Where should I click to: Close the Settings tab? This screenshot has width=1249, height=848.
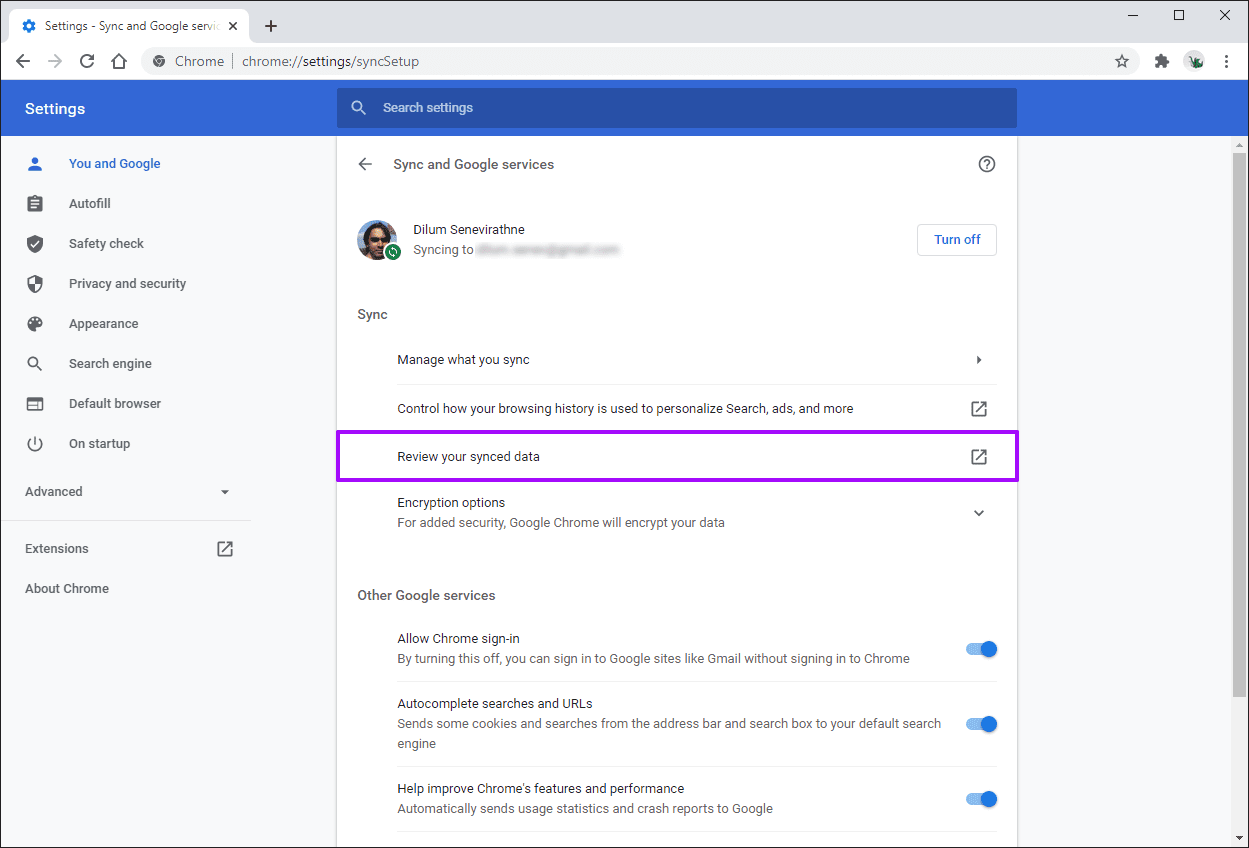(x=233, y=26)
